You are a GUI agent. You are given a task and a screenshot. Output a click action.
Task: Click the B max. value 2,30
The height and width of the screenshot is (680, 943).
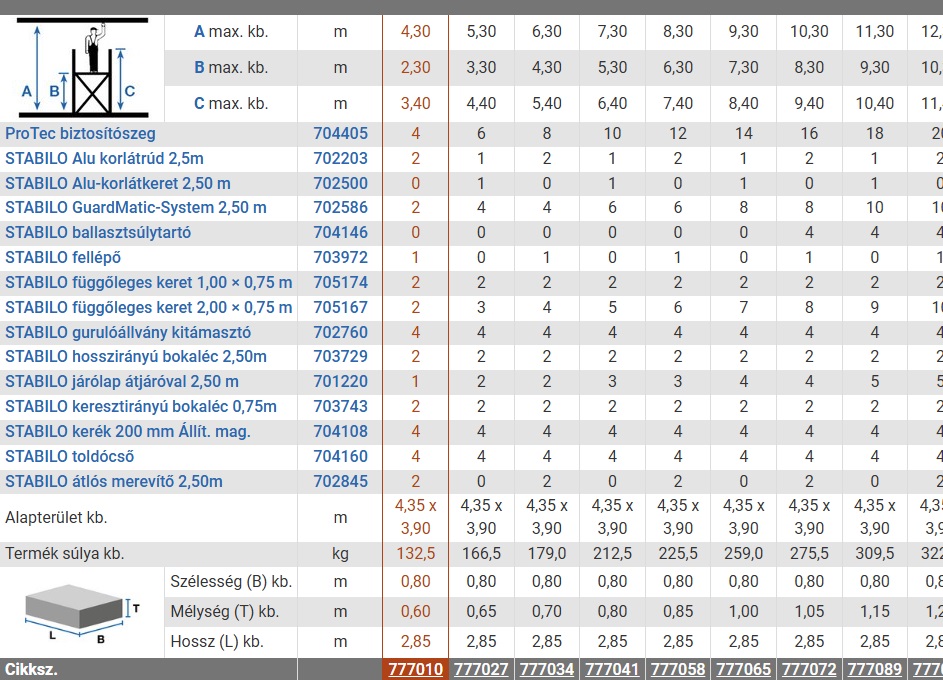pyautogui.click(x=416, y=67)
